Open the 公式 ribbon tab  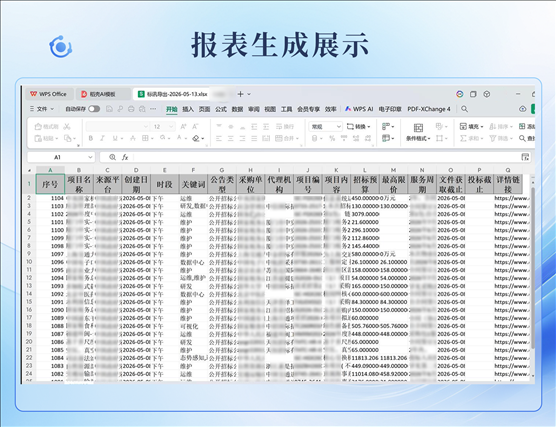pyautogui.click(x=221, y=109)
